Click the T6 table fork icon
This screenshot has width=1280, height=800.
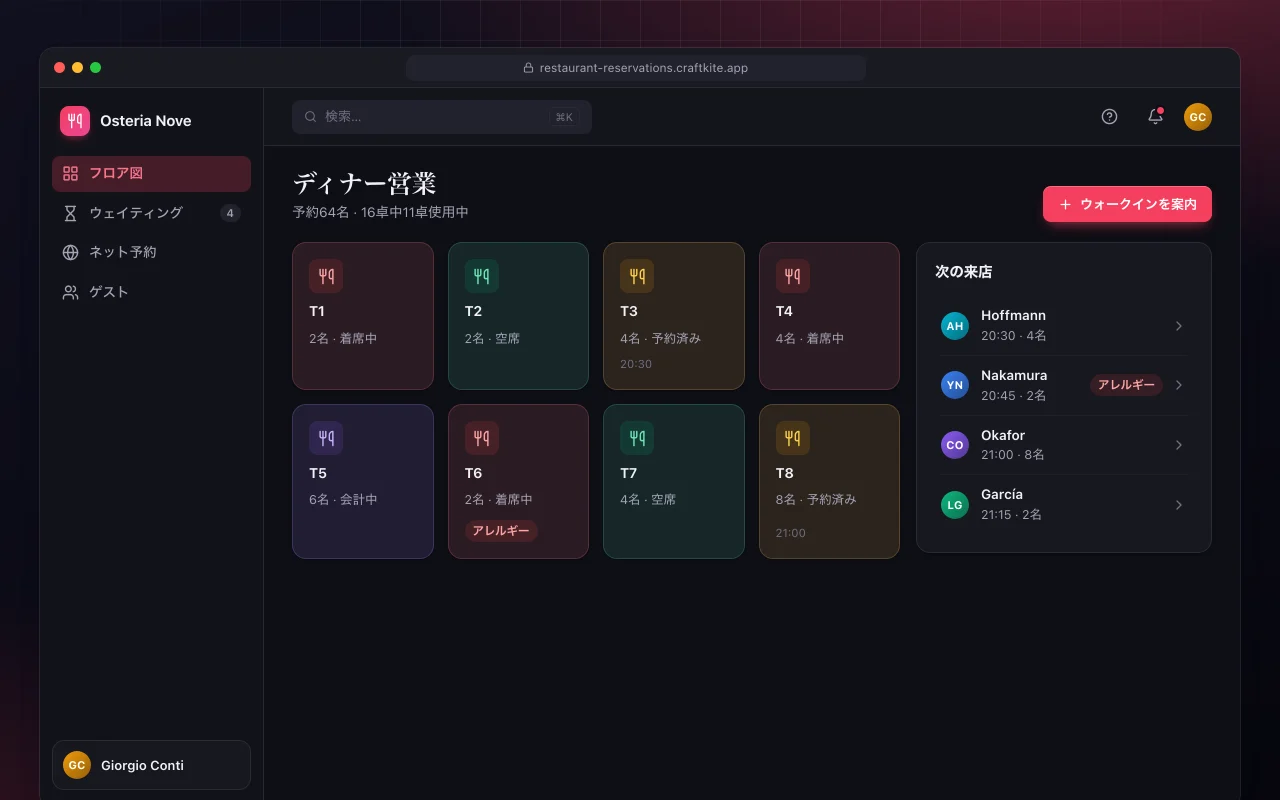click(482, 438)
